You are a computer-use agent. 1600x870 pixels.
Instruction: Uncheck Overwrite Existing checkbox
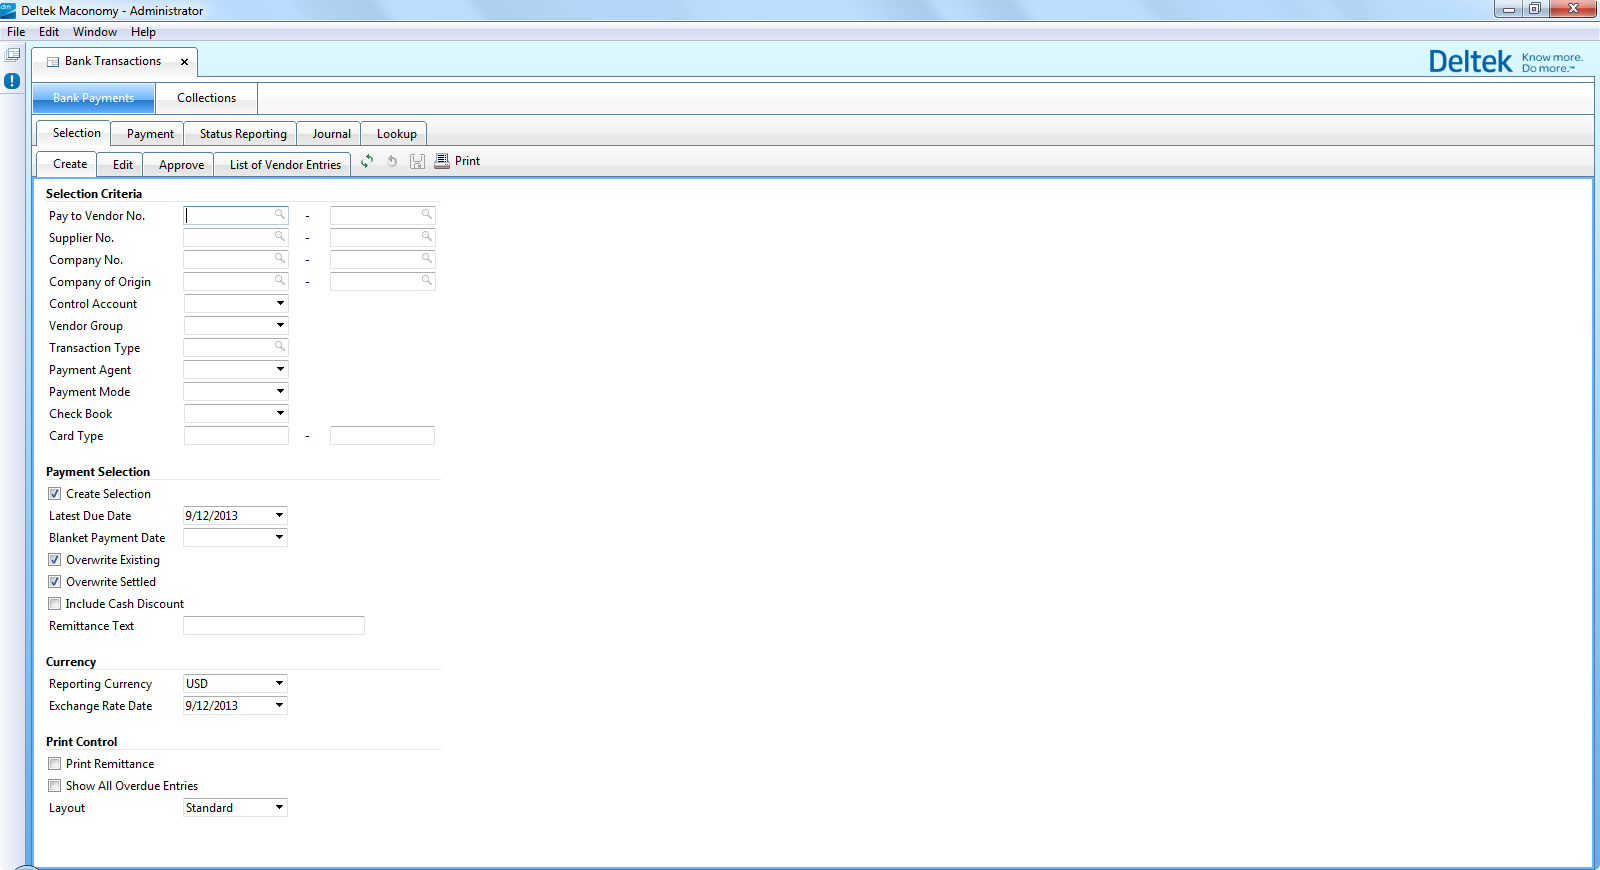(x=55, y=560)
